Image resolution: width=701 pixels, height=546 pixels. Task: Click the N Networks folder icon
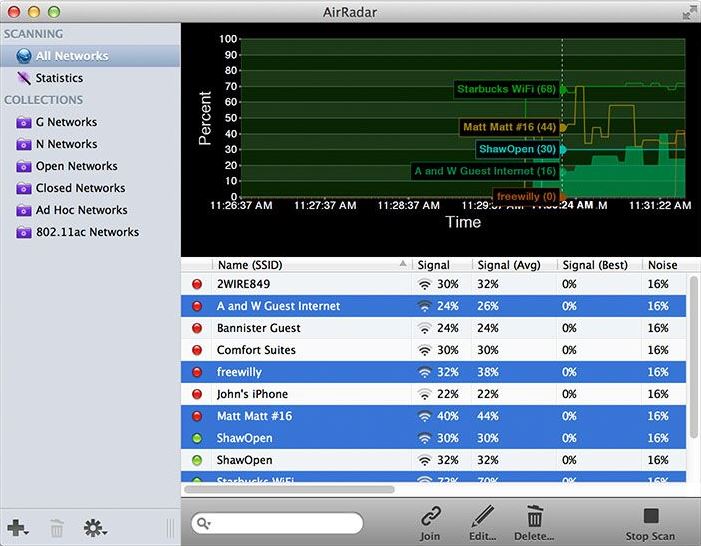pyautogui.click(x=24, y=144)
